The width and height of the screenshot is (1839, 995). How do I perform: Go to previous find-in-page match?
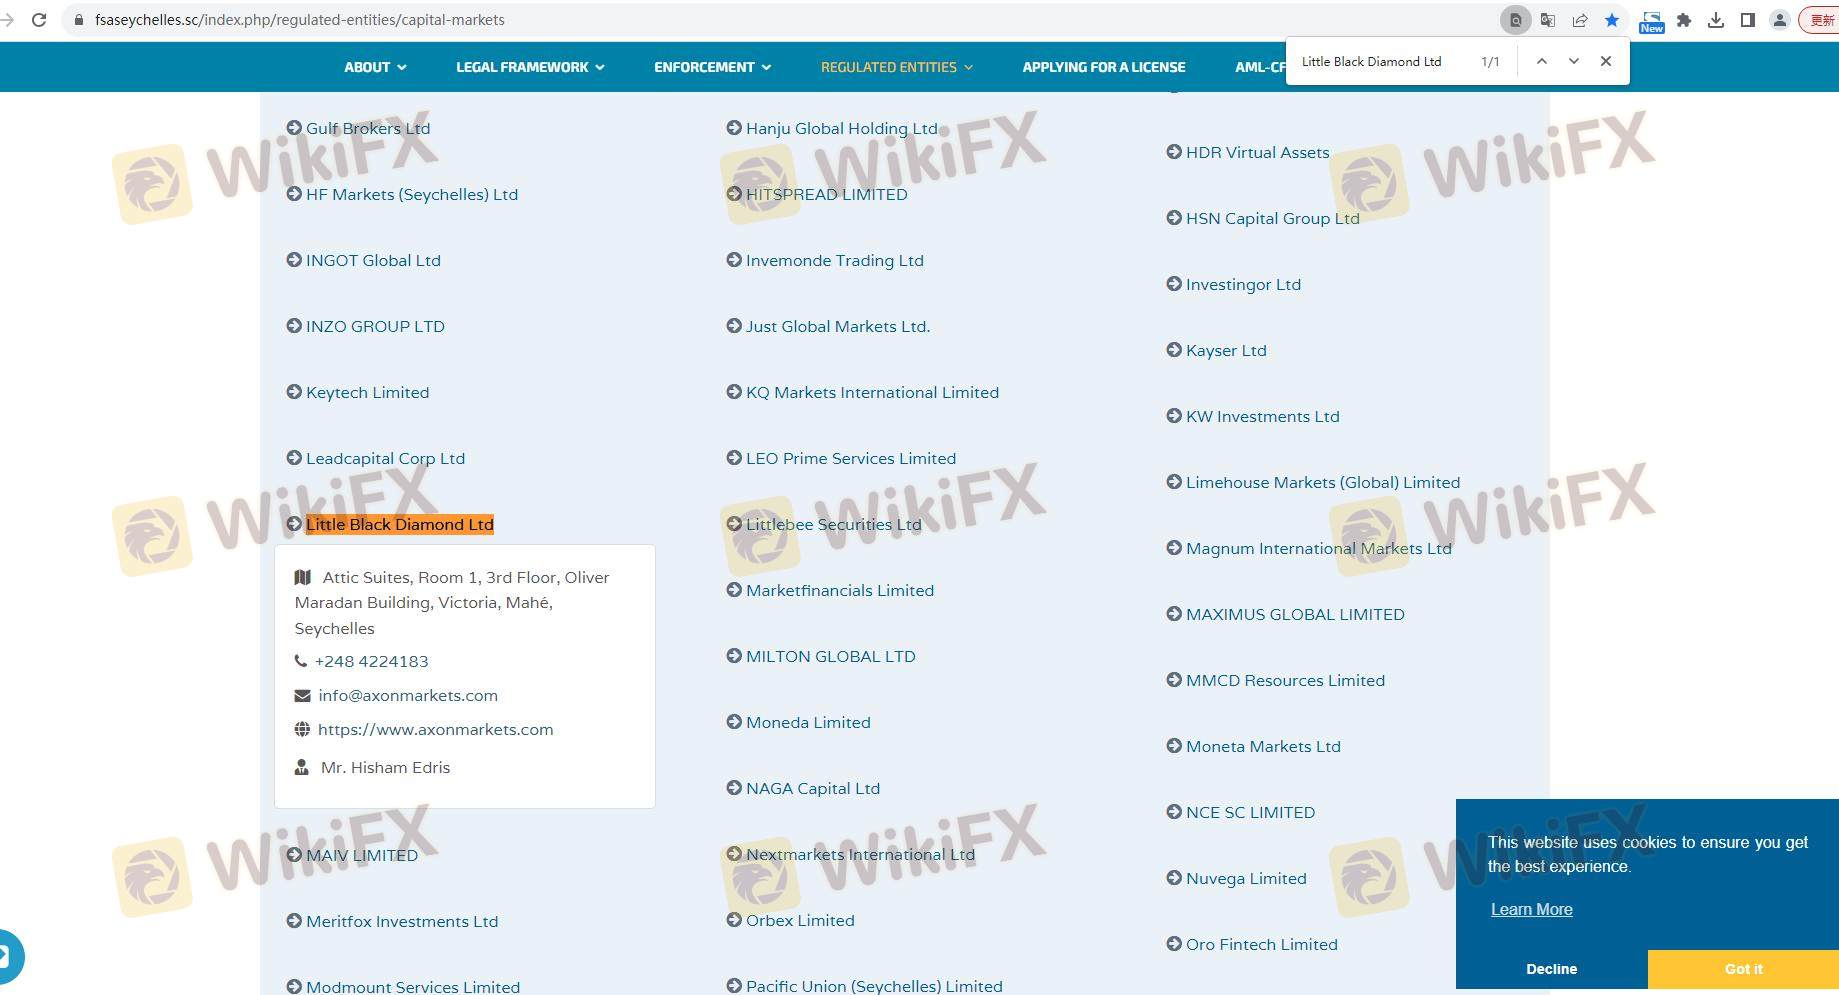click(x=1542, y=61)
